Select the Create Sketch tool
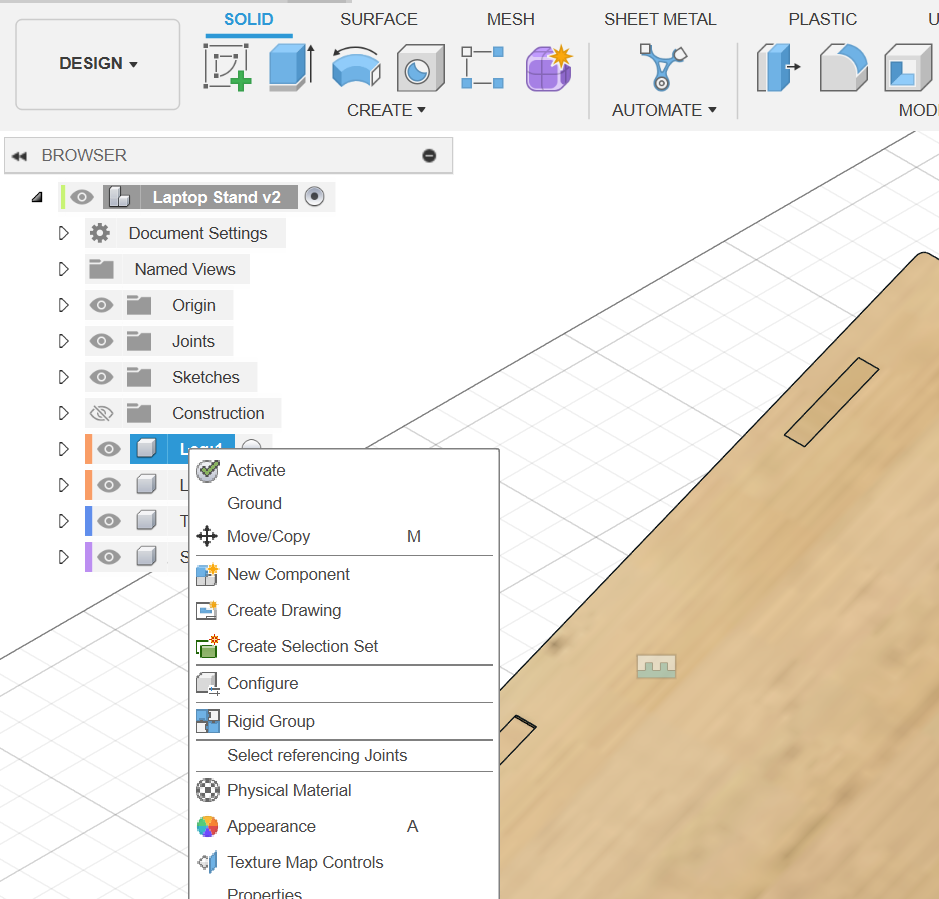 tap(228, 67)
